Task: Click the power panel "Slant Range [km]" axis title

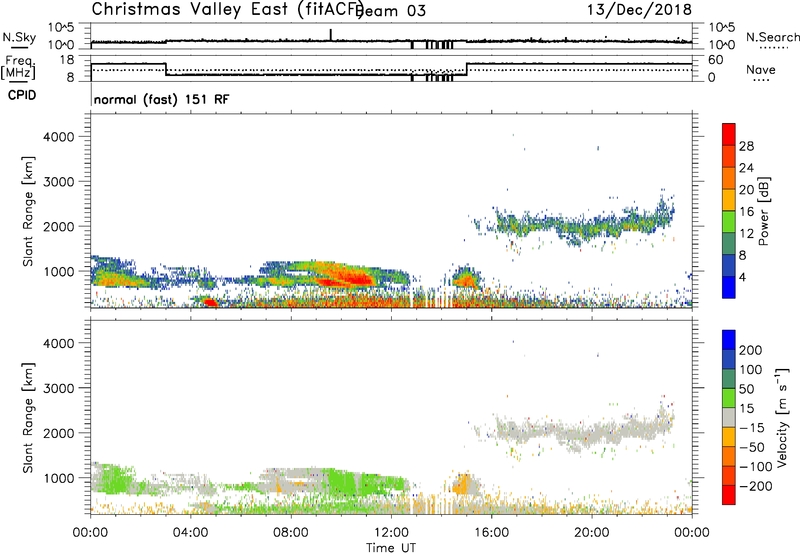Action: pyautogui.click(x=28, y=211)
